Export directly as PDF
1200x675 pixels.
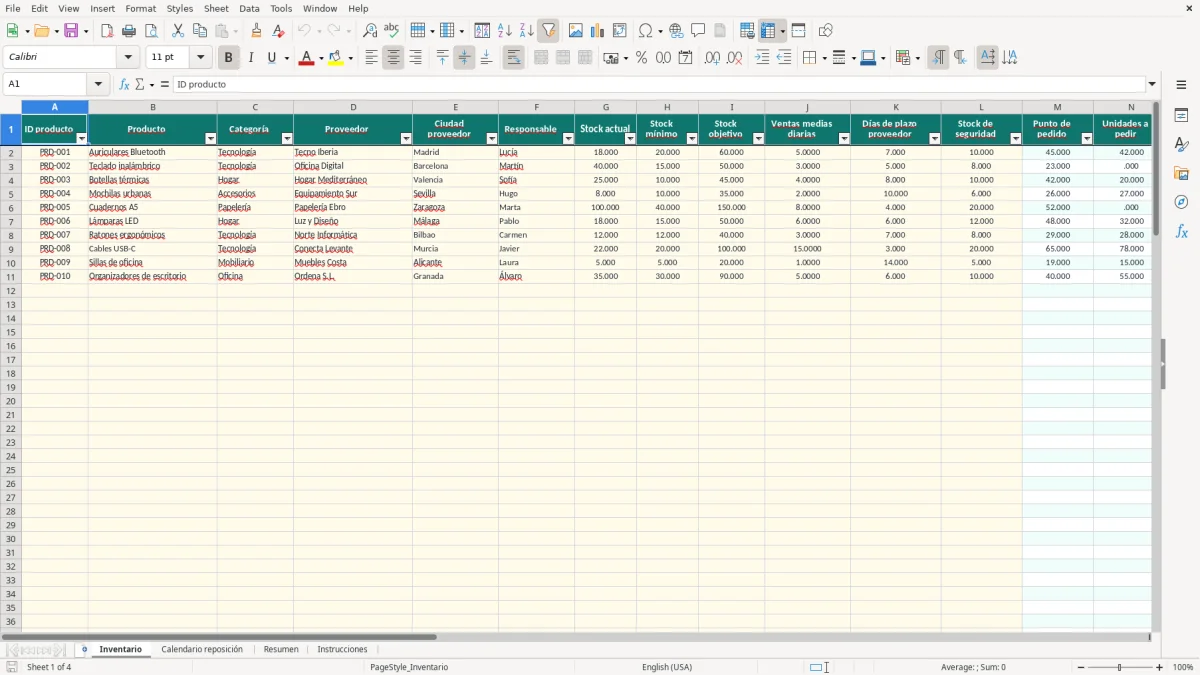[107, 31]
